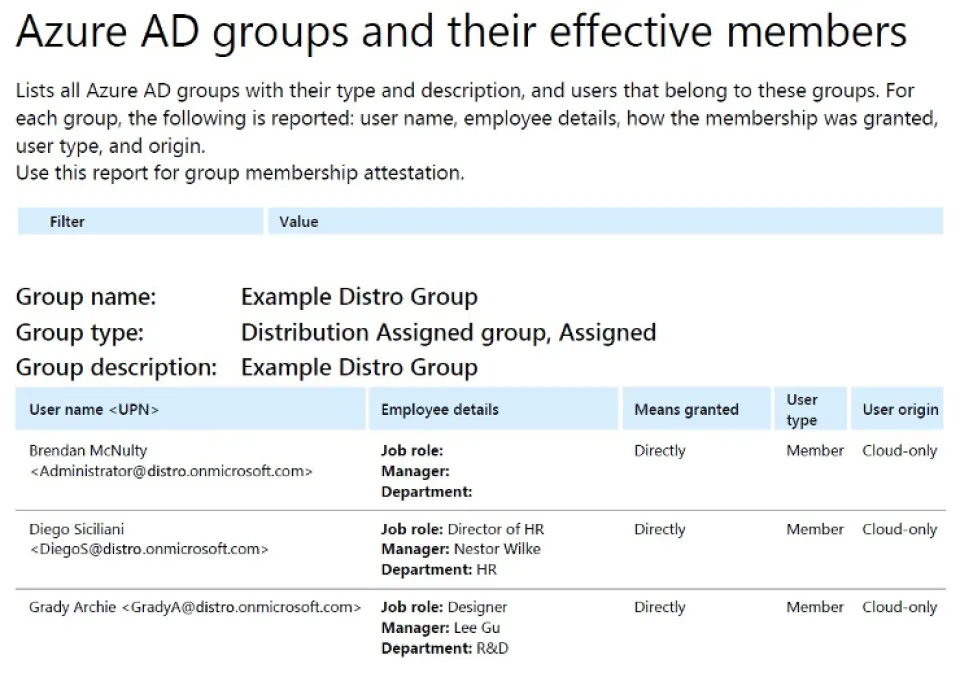960x675 pixels.
Task: Click the User type column header
Action: click(x=802, y=410)
